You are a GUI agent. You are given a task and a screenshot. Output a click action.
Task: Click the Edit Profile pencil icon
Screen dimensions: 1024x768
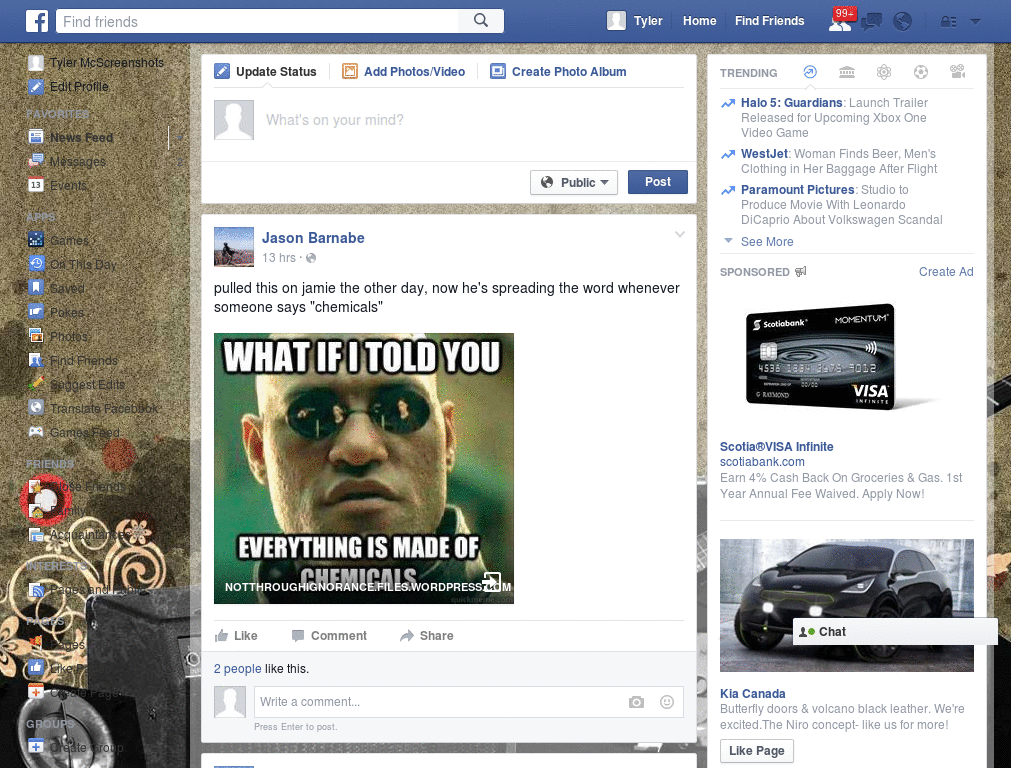click(x=36, y=86)
